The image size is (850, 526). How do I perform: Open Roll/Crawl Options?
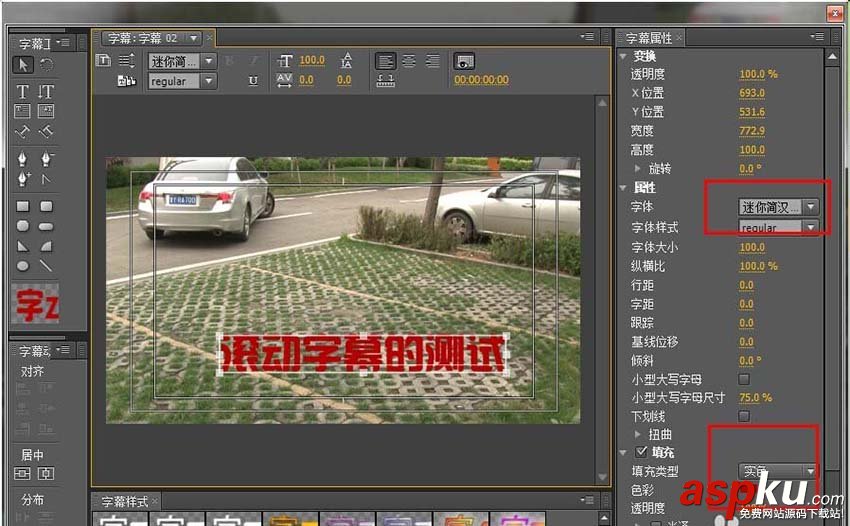point(126,60)
